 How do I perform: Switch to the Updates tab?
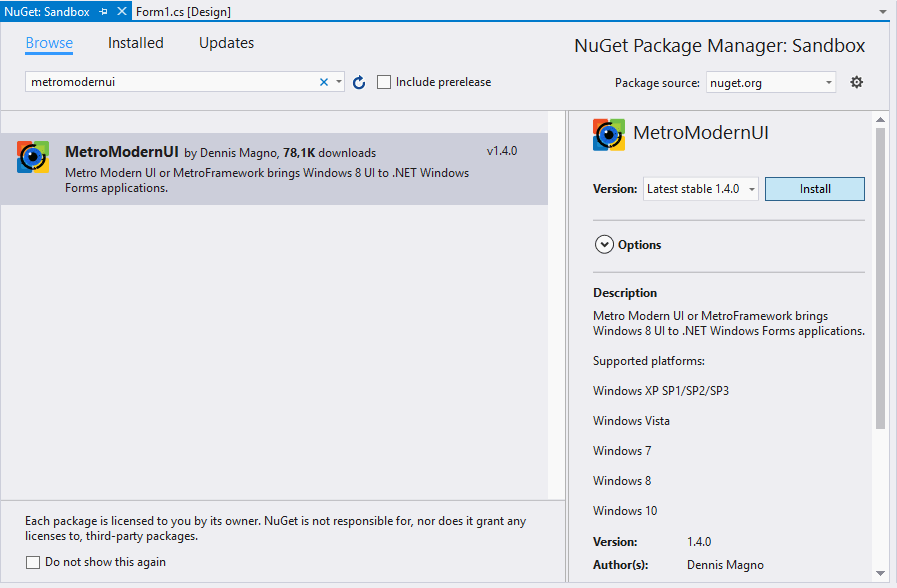click(226, 43)
